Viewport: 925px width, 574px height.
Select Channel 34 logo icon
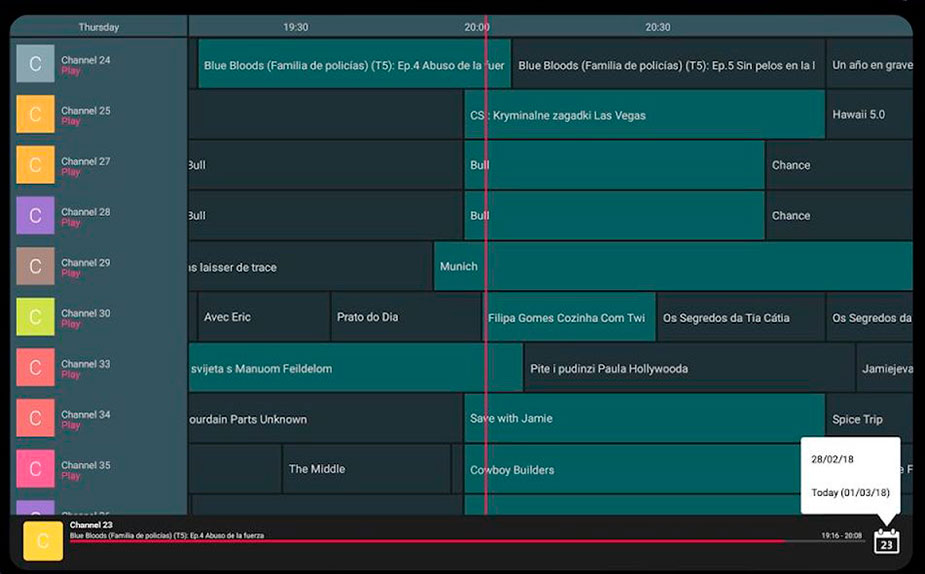[35, 418]
